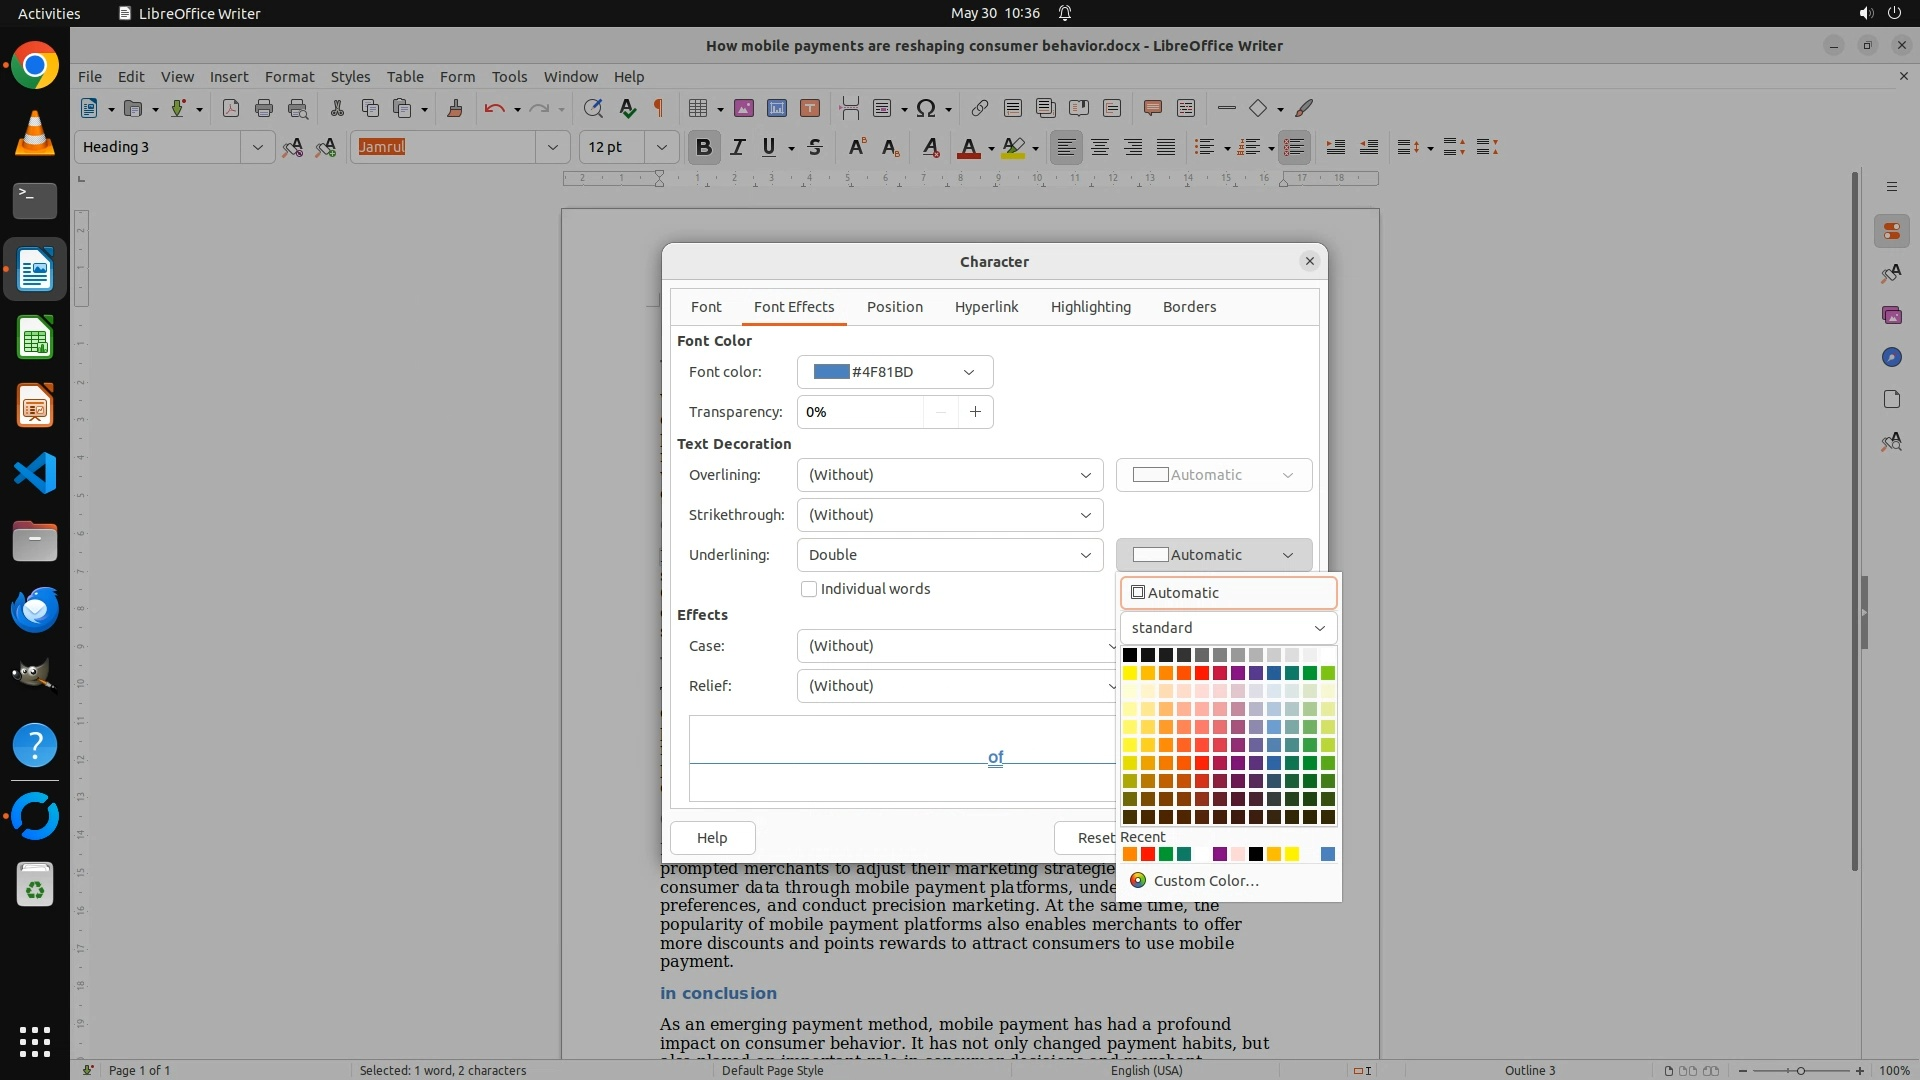The image size is (1920, 1080).
Task: Open the Format menu
Action: point(289,77)
